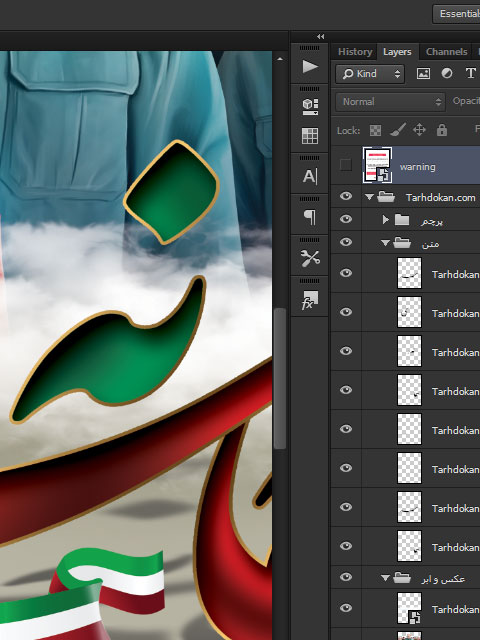Image resolution: width=480 pixels, height=640 pixels.
Task: Hide the first layer under متن group
Action: (x=346, y=273)
